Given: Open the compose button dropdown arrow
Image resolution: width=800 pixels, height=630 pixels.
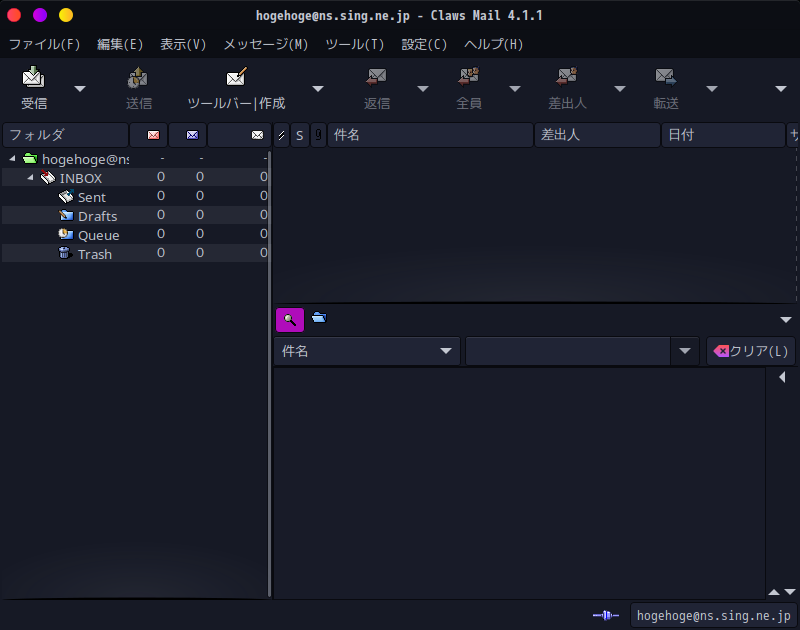Looking at the screenshot, I should (x=318, y=89).
